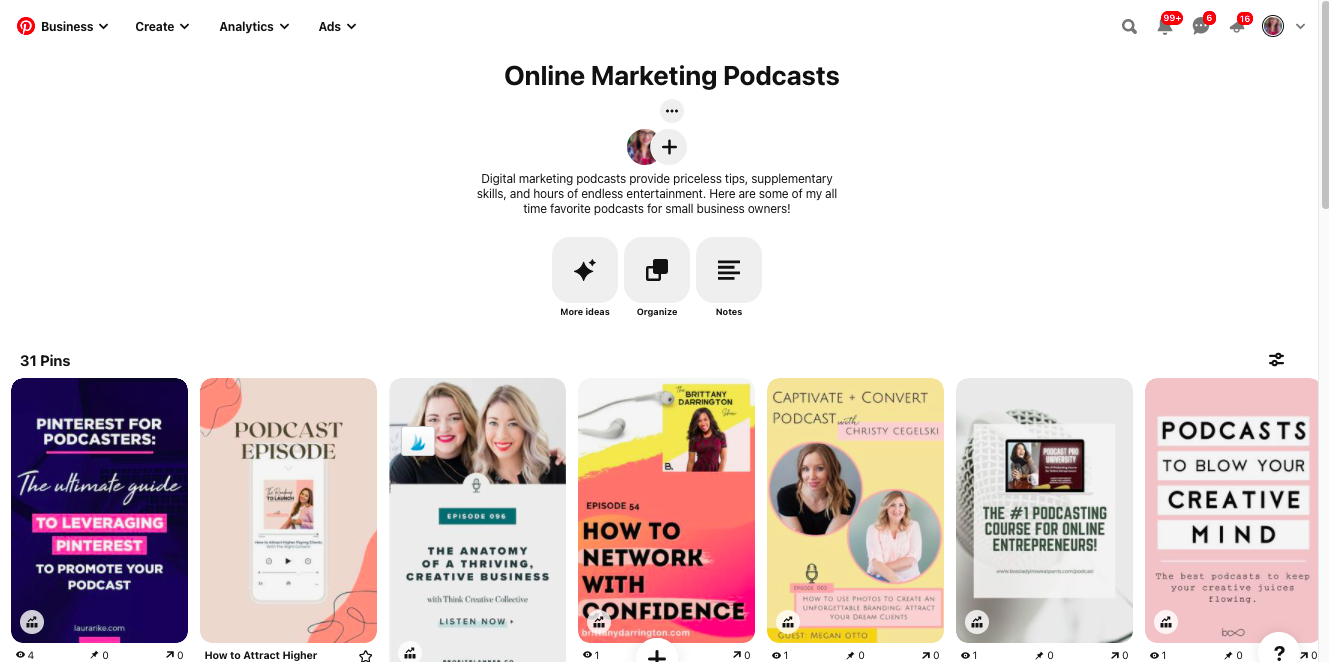
Task: Open Anatomy of a Thriving Creative Business pin
Action: (x=477, y=520)
